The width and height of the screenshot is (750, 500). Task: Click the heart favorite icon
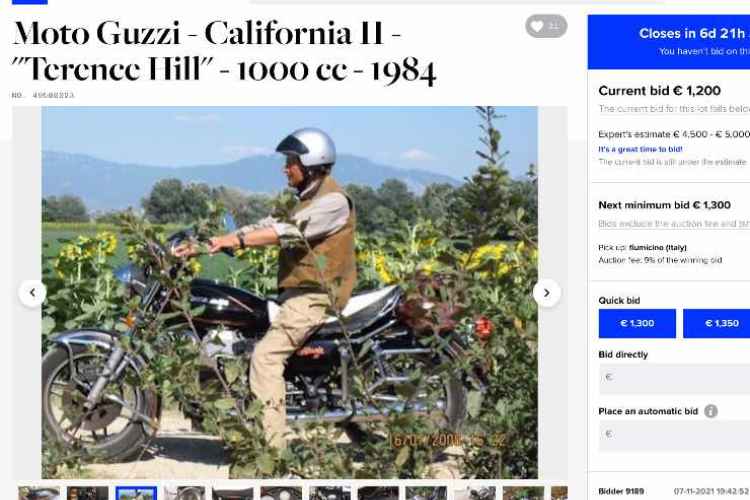point(546,26)
